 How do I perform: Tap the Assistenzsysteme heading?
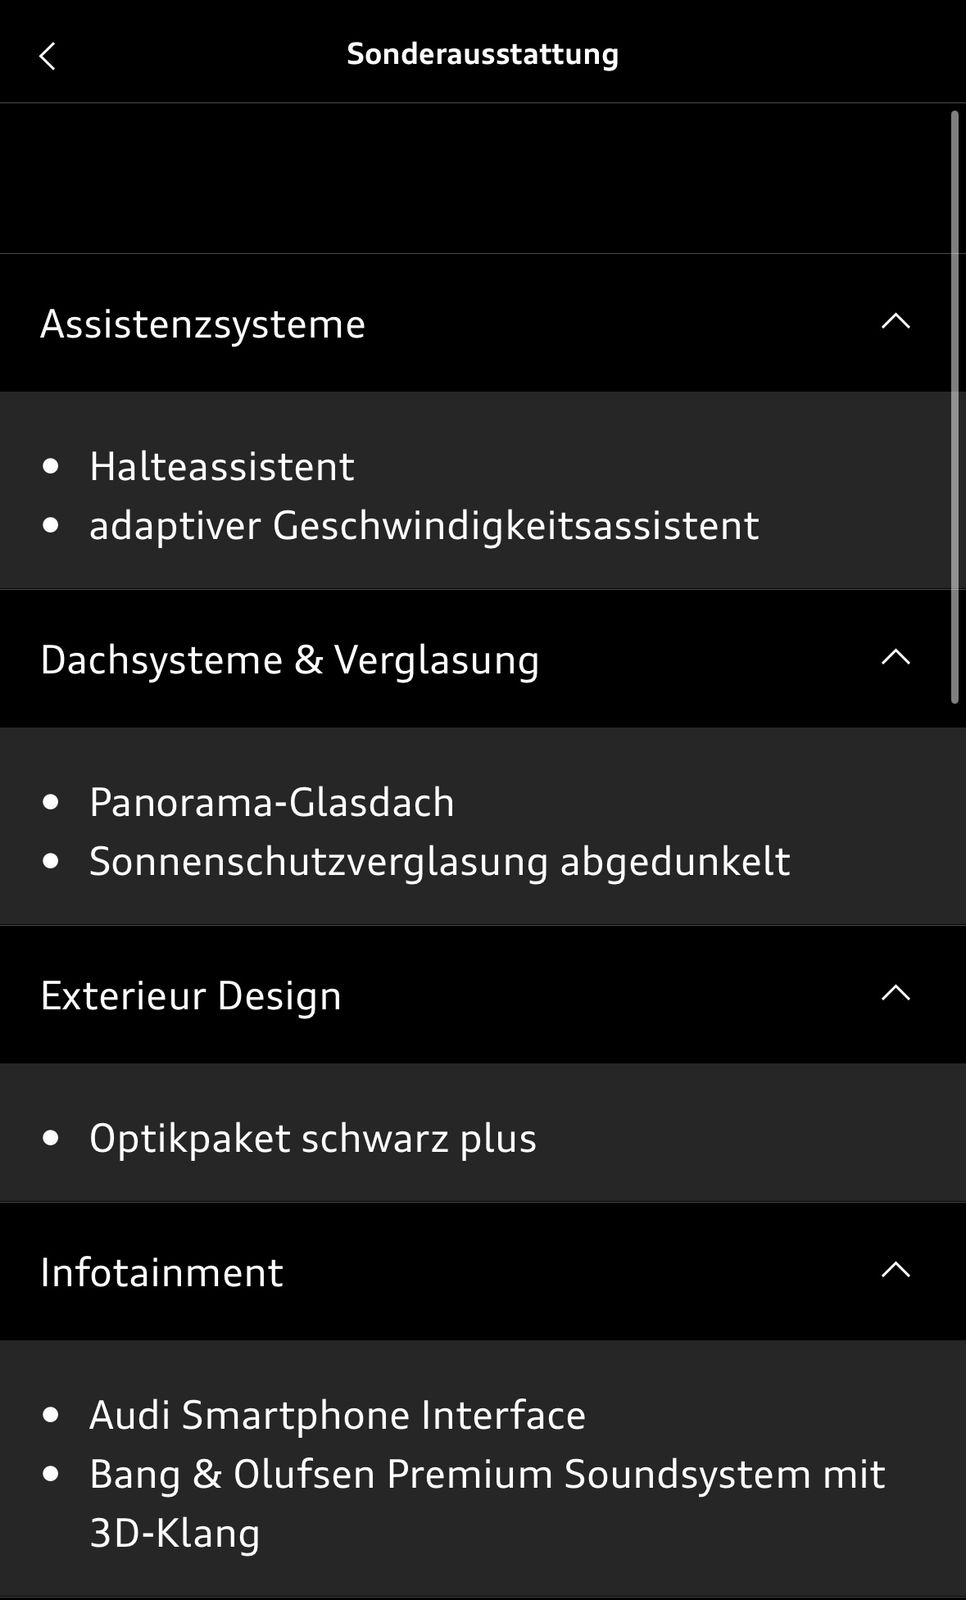[x=203, y=324]
